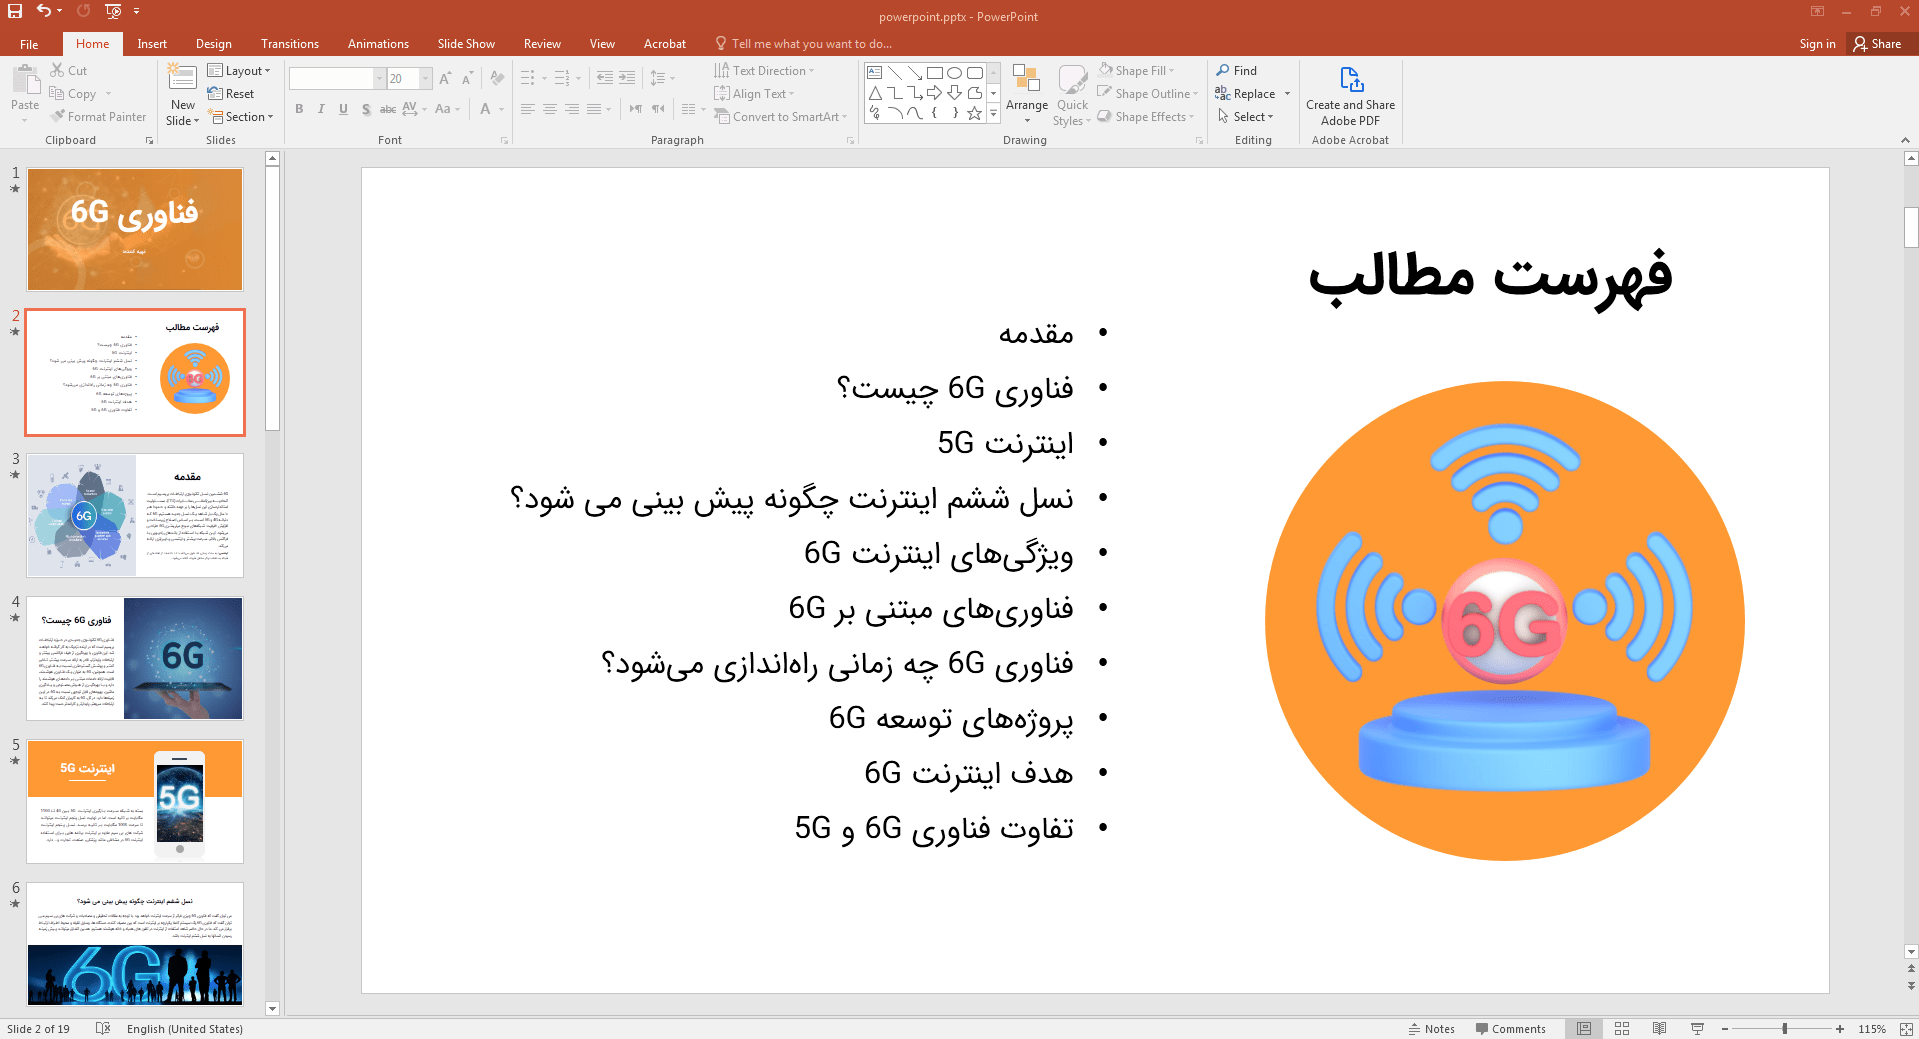Find text with the search icon
The image size is (1919, 1039).
click(x=1237, y=71)
